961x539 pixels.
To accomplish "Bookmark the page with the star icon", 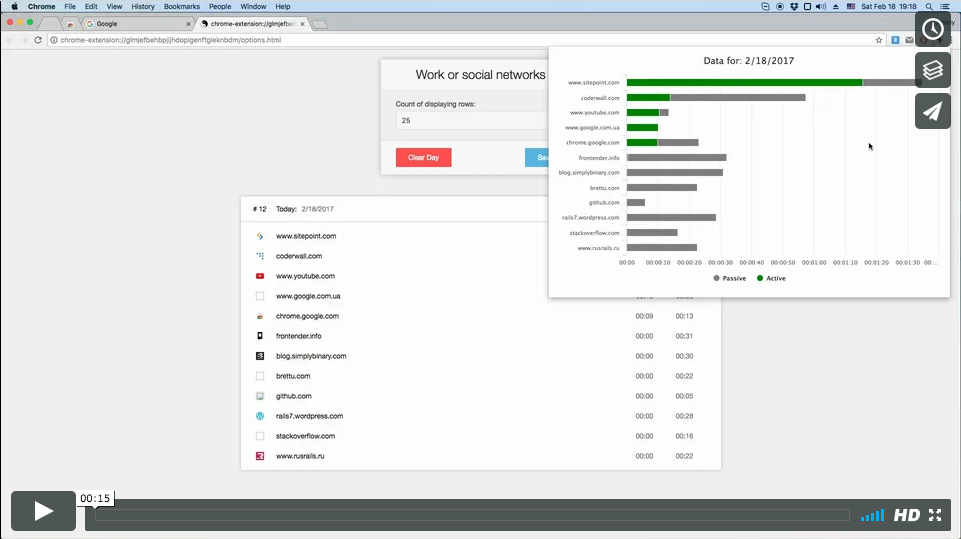I will [x=879, y=40].
